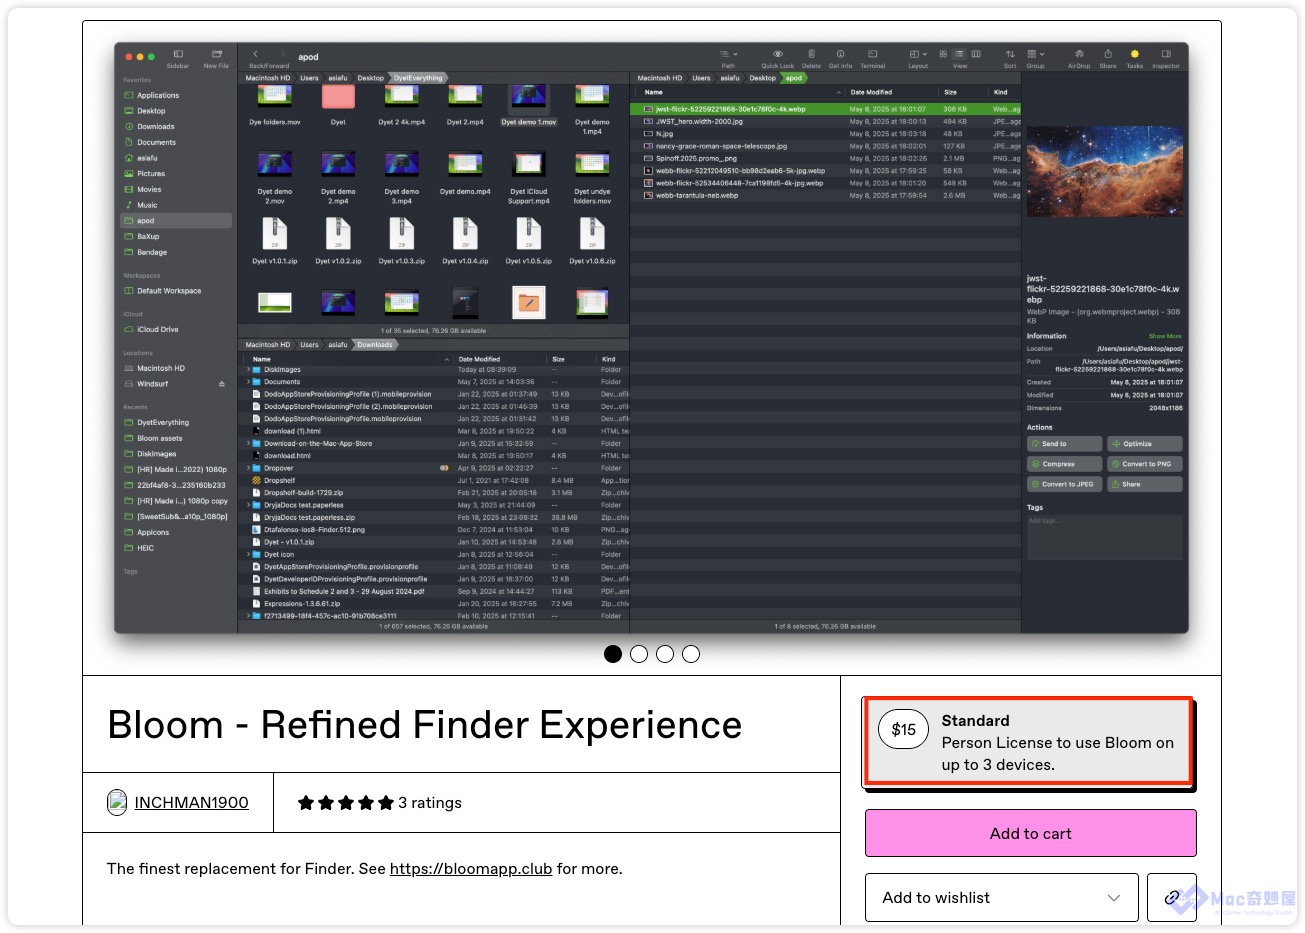The image size is (1305, 933).
Task: Toggle the Sidebar button in Bloom toolbar
Action: coord(178,54)
